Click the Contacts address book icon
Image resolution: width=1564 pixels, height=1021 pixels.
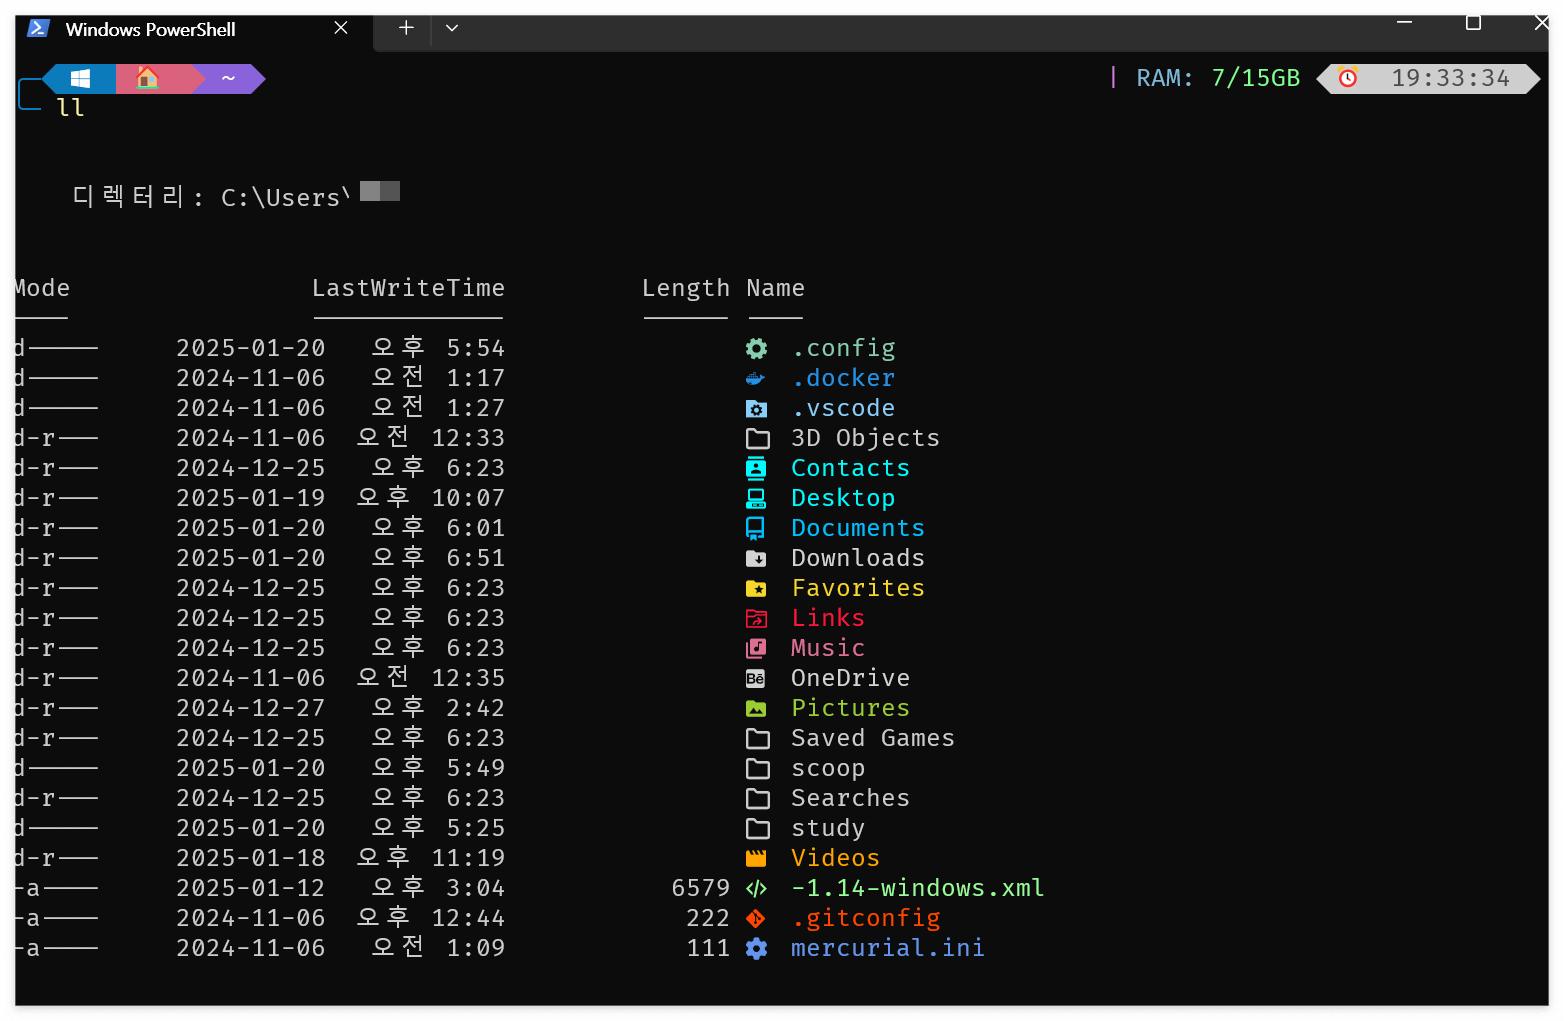pos(757,468)
